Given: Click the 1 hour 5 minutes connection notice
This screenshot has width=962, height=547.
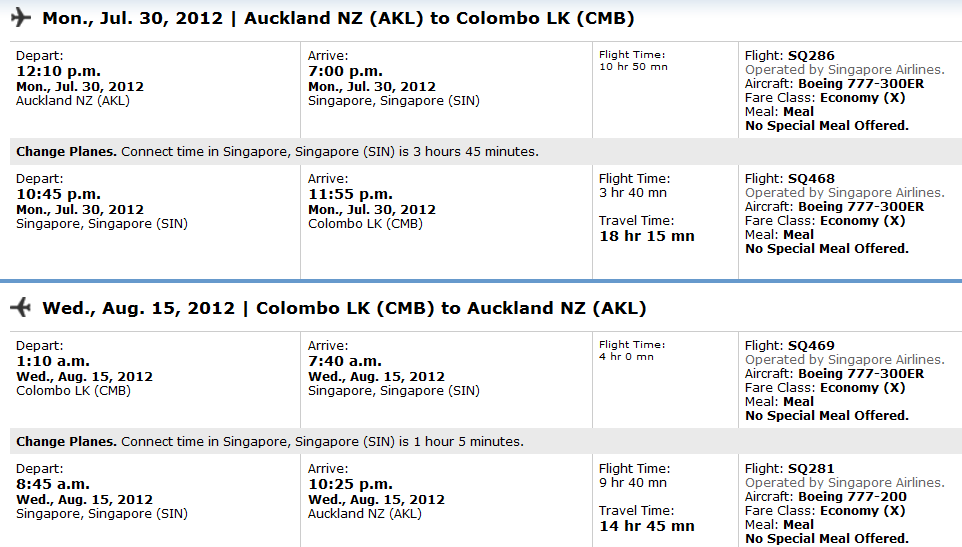Looking at the screenshot, I should point(270,442).
